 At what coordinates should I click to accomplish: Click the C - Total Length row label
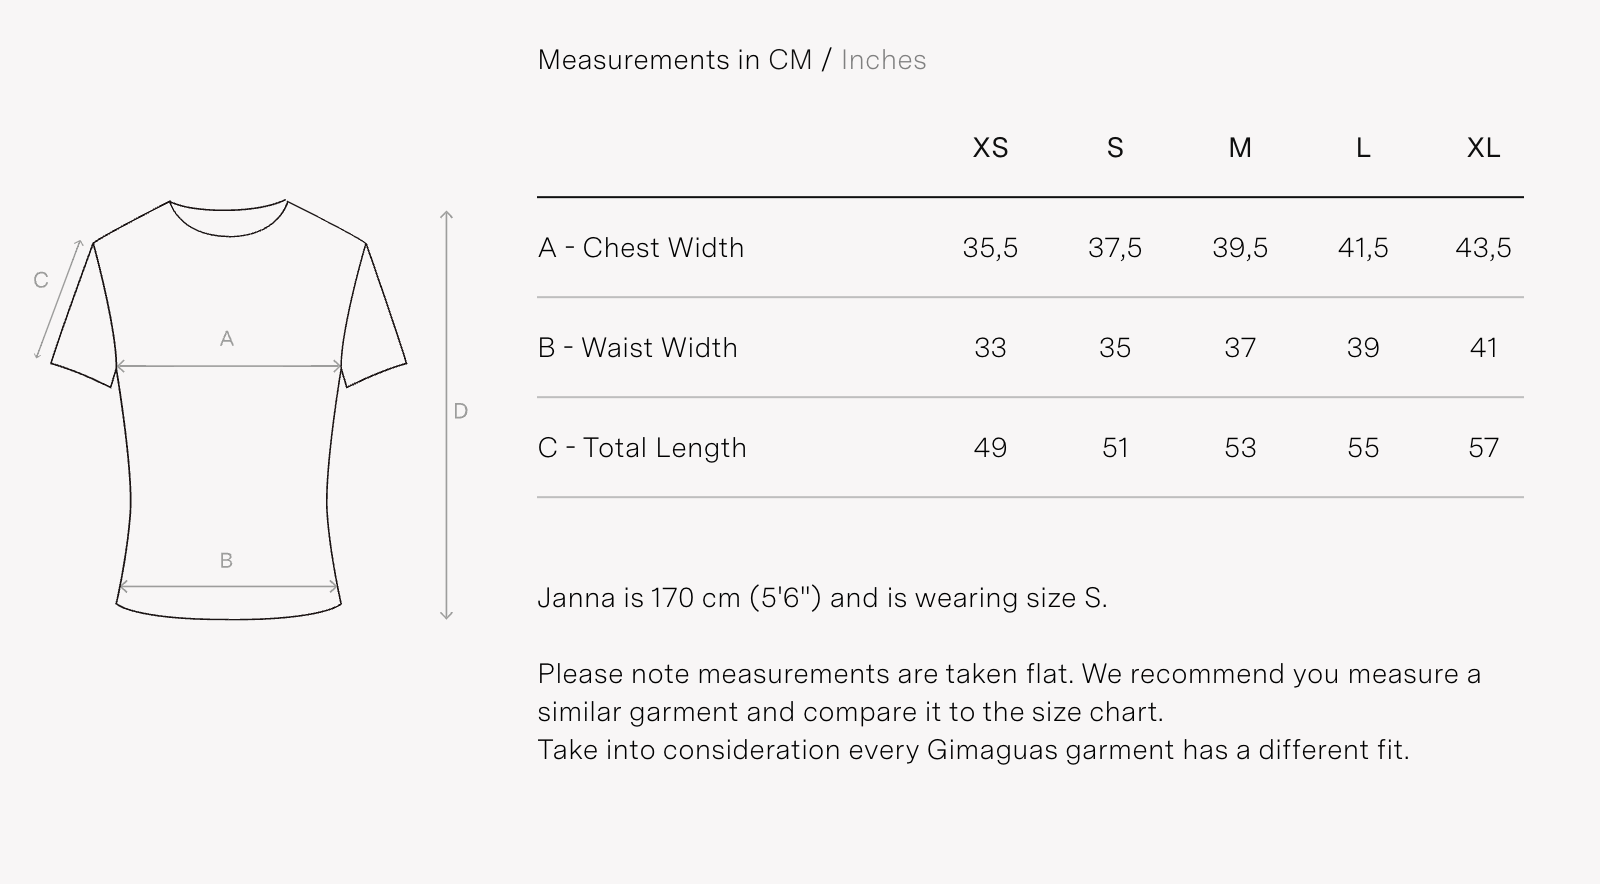point(642,448)
